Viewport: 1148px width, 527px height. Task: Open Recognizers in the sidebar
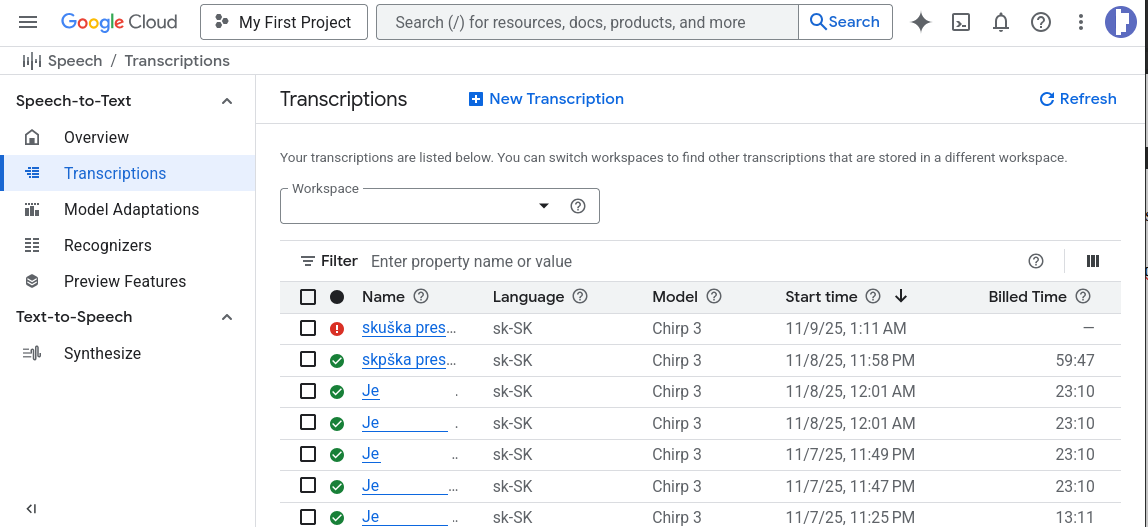108,245
